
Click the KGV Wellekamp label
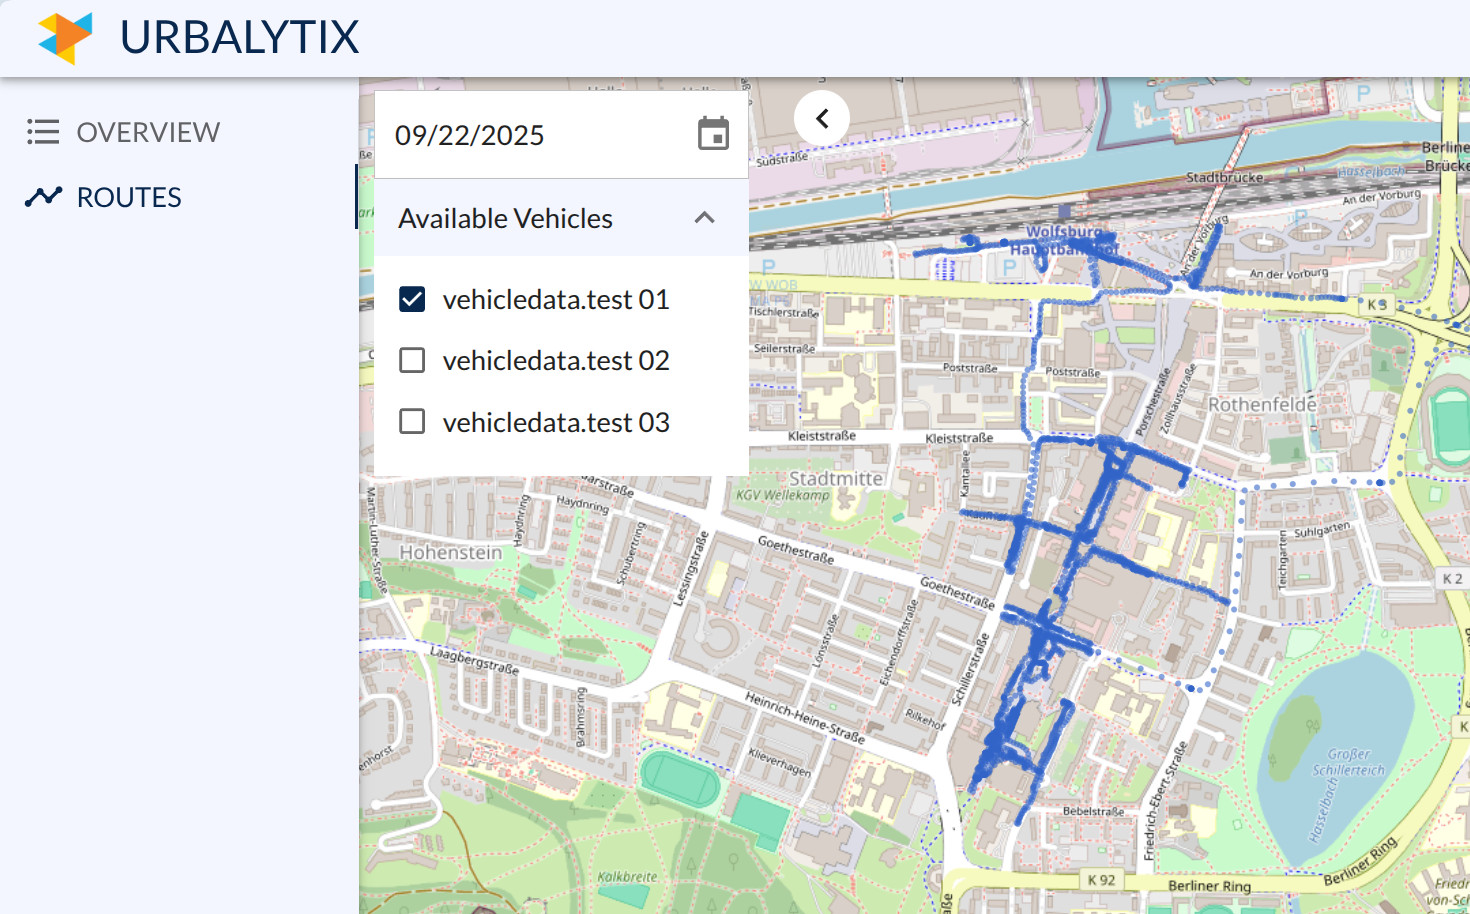click(783, 495)
